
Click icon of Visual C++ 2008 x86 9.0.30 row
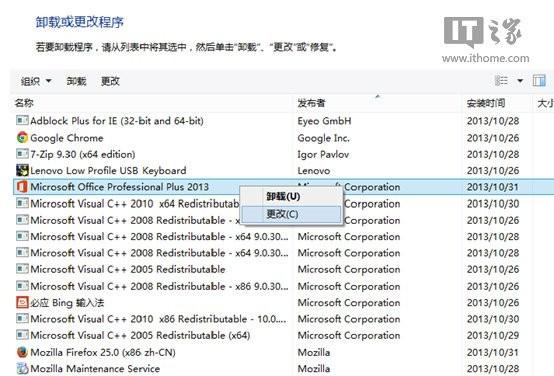[x=22, y=286]
